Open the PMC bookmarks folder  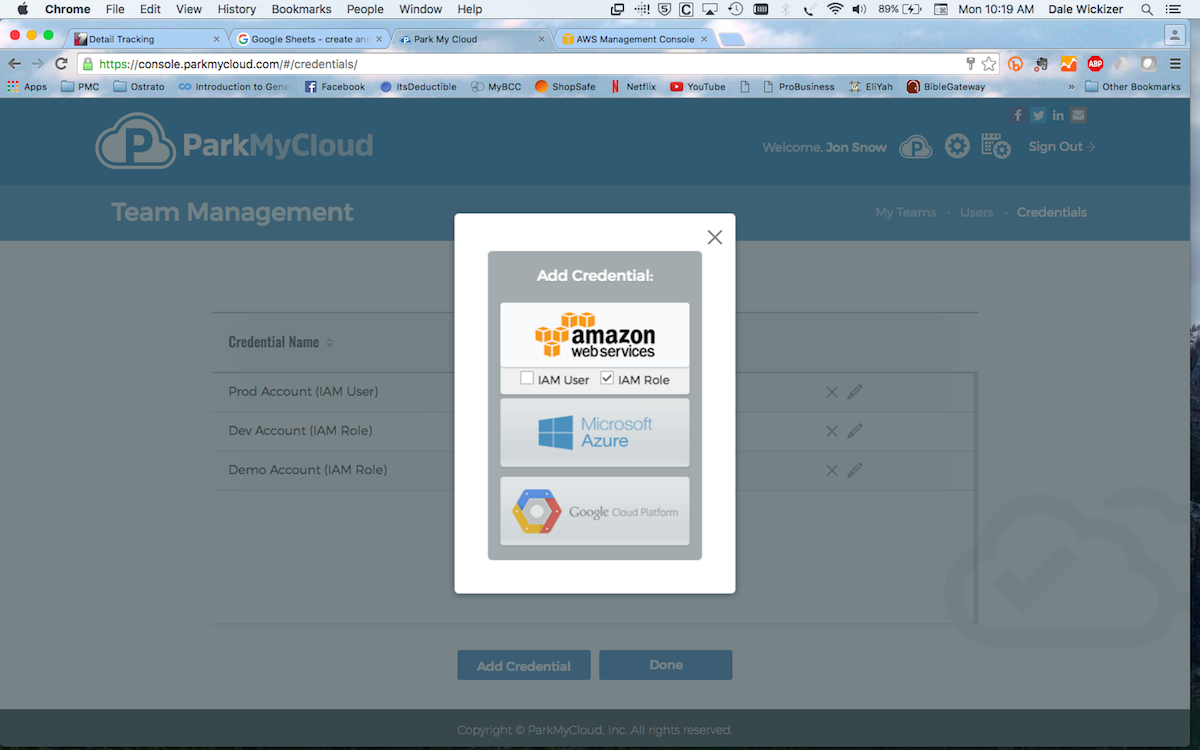[x=80, y=87]
